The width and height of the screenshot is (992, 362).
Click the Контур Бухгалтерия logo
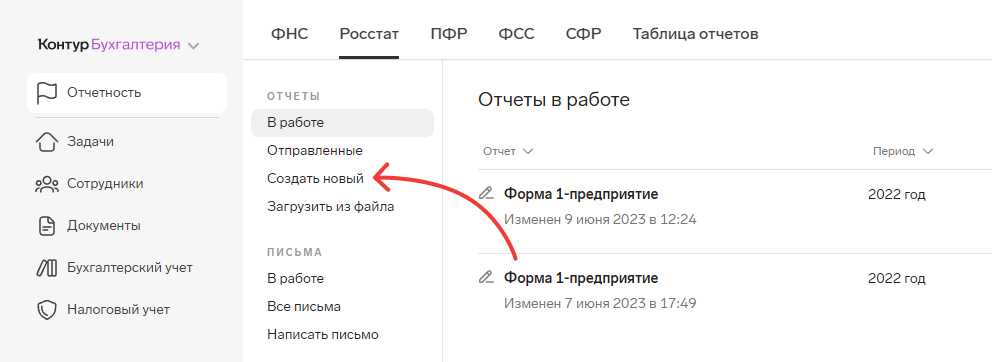[x=109, y=45]
